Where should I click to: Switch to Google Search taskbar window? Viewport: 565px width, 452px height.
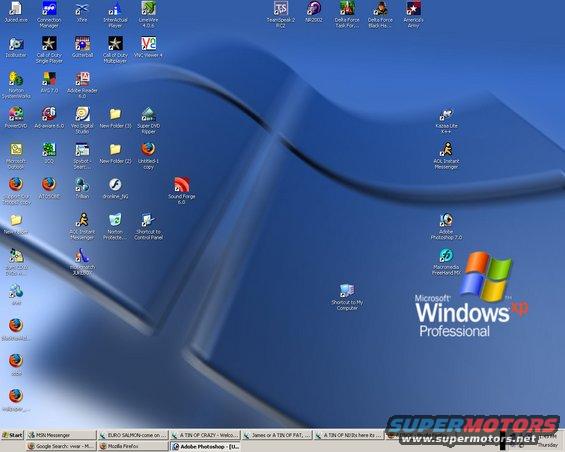(62, 446)
